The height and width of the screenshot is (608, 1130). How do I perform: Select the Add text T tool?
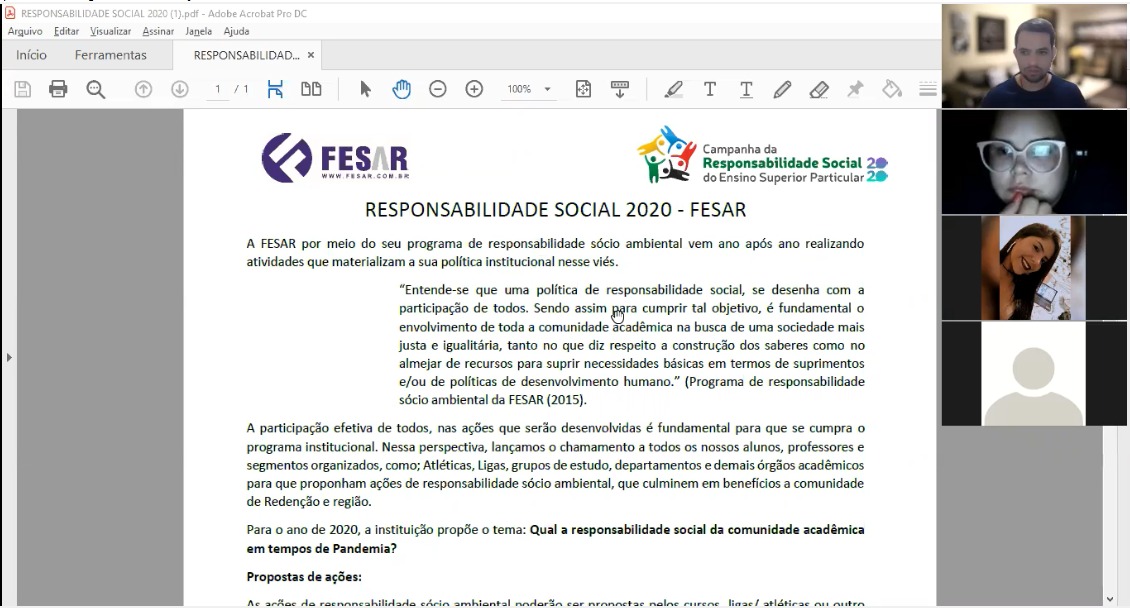click(x=710, y=89)
